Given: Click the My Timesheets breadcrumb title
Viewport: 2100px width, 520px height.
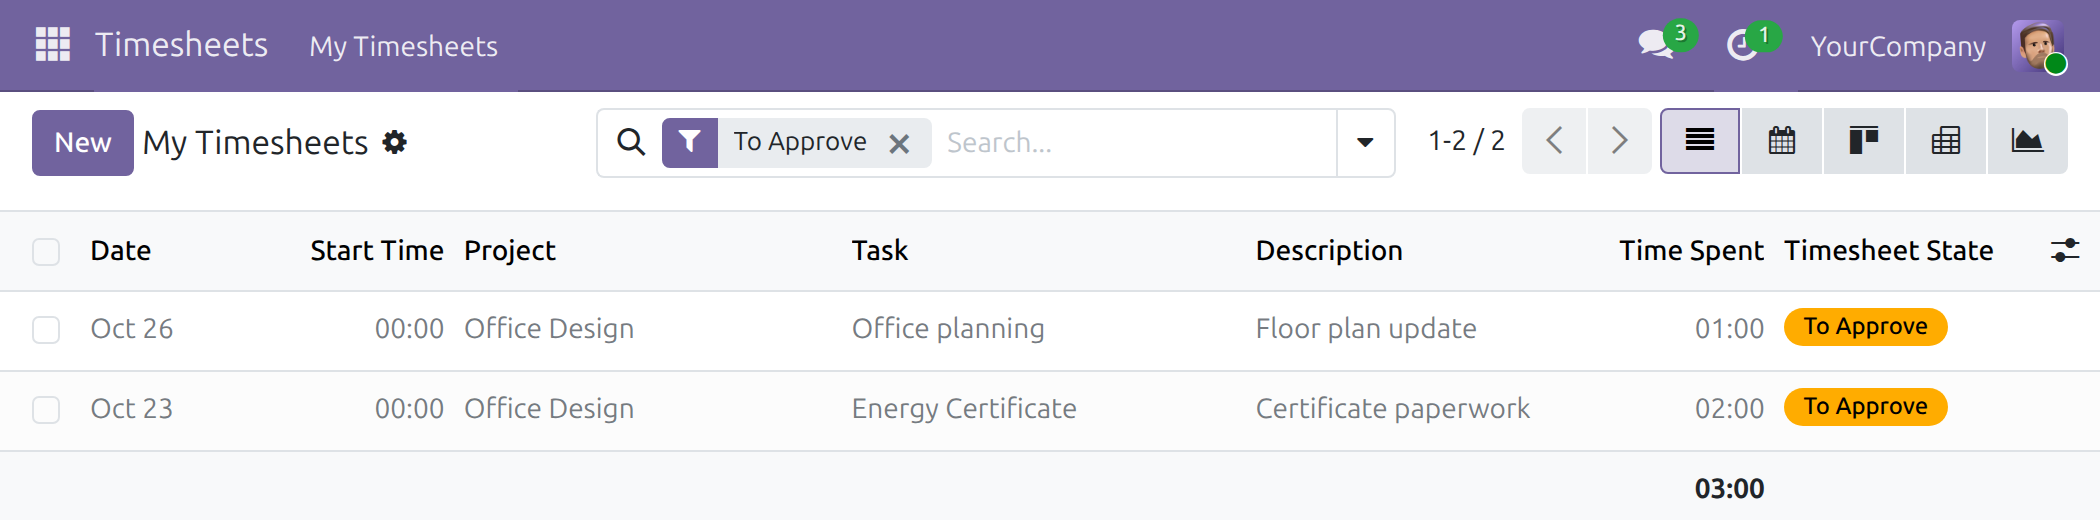Looking at the screenshot, I should coord(255,143).
